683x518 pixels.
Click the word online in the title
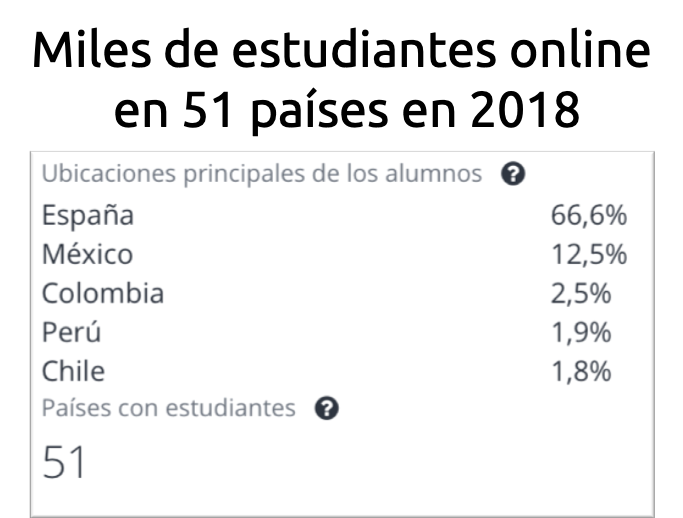pyautogui.click(x=580, y=50)
